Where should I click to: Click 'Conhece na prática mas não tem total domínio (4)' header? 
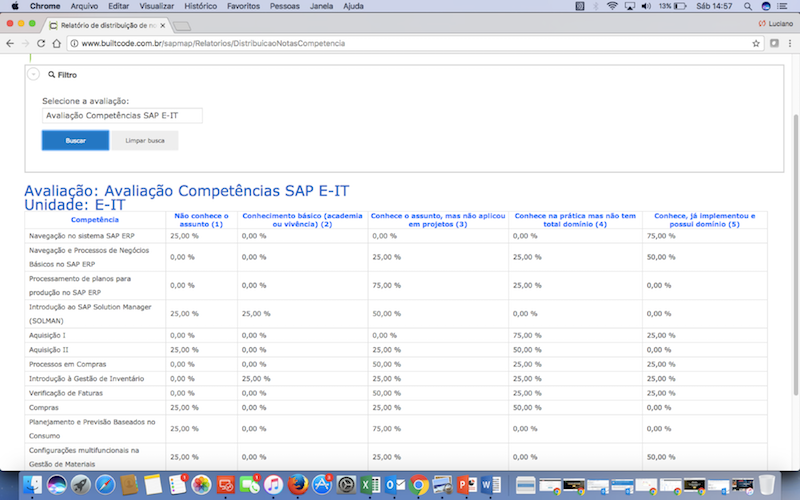(575, 220)
